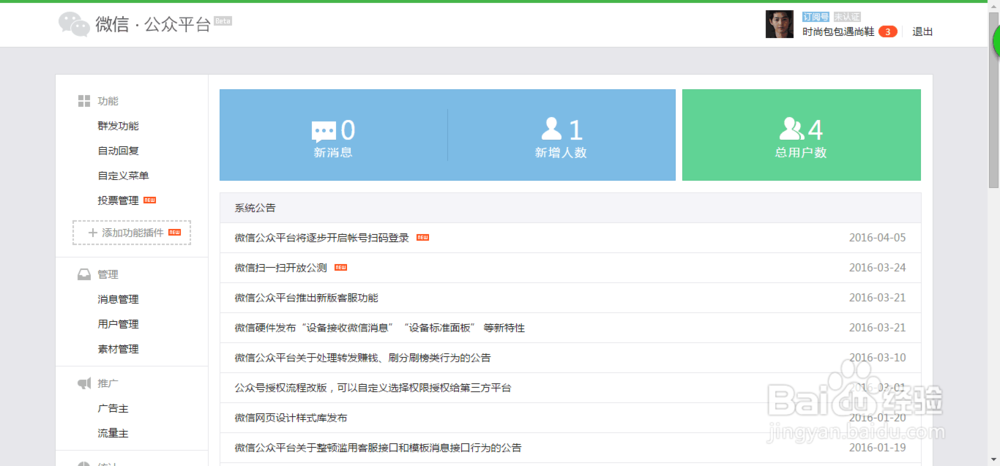Open 自定义菜单 in the sidebar

tap(123, 175)
